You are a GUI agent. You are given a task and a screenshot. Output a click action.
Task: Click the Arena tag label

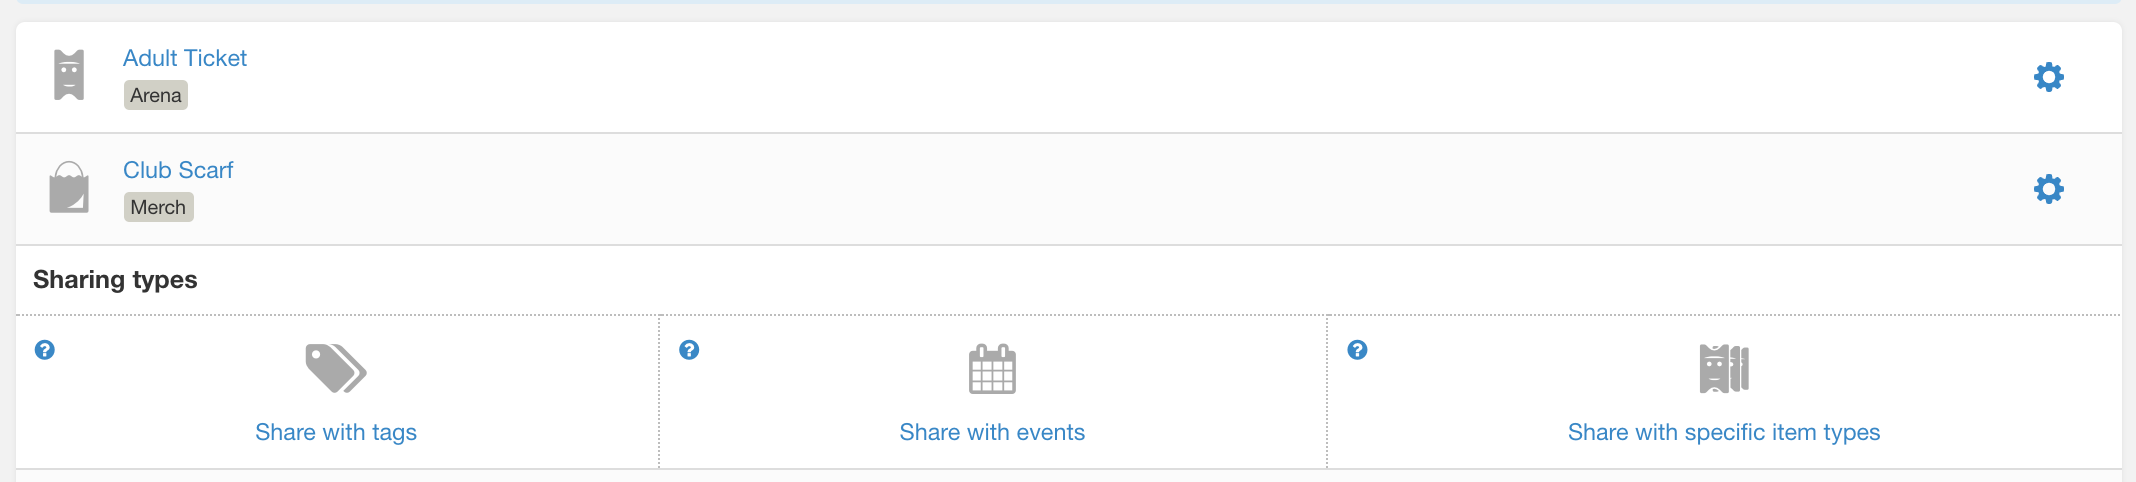click(x=156, y=95)
